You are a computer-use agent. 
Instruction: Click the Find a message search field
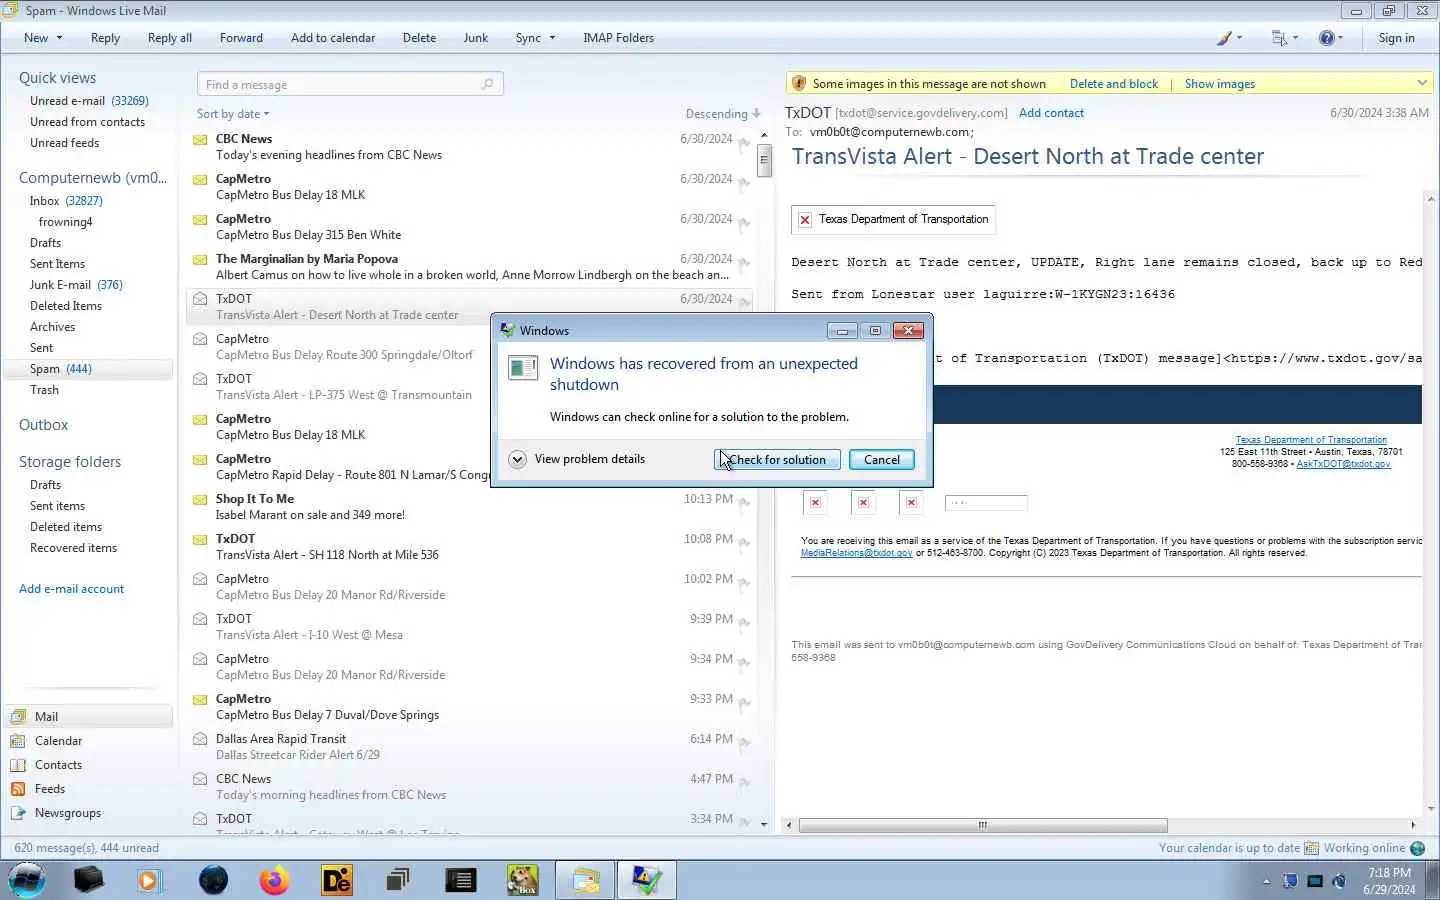click(350, 84)
